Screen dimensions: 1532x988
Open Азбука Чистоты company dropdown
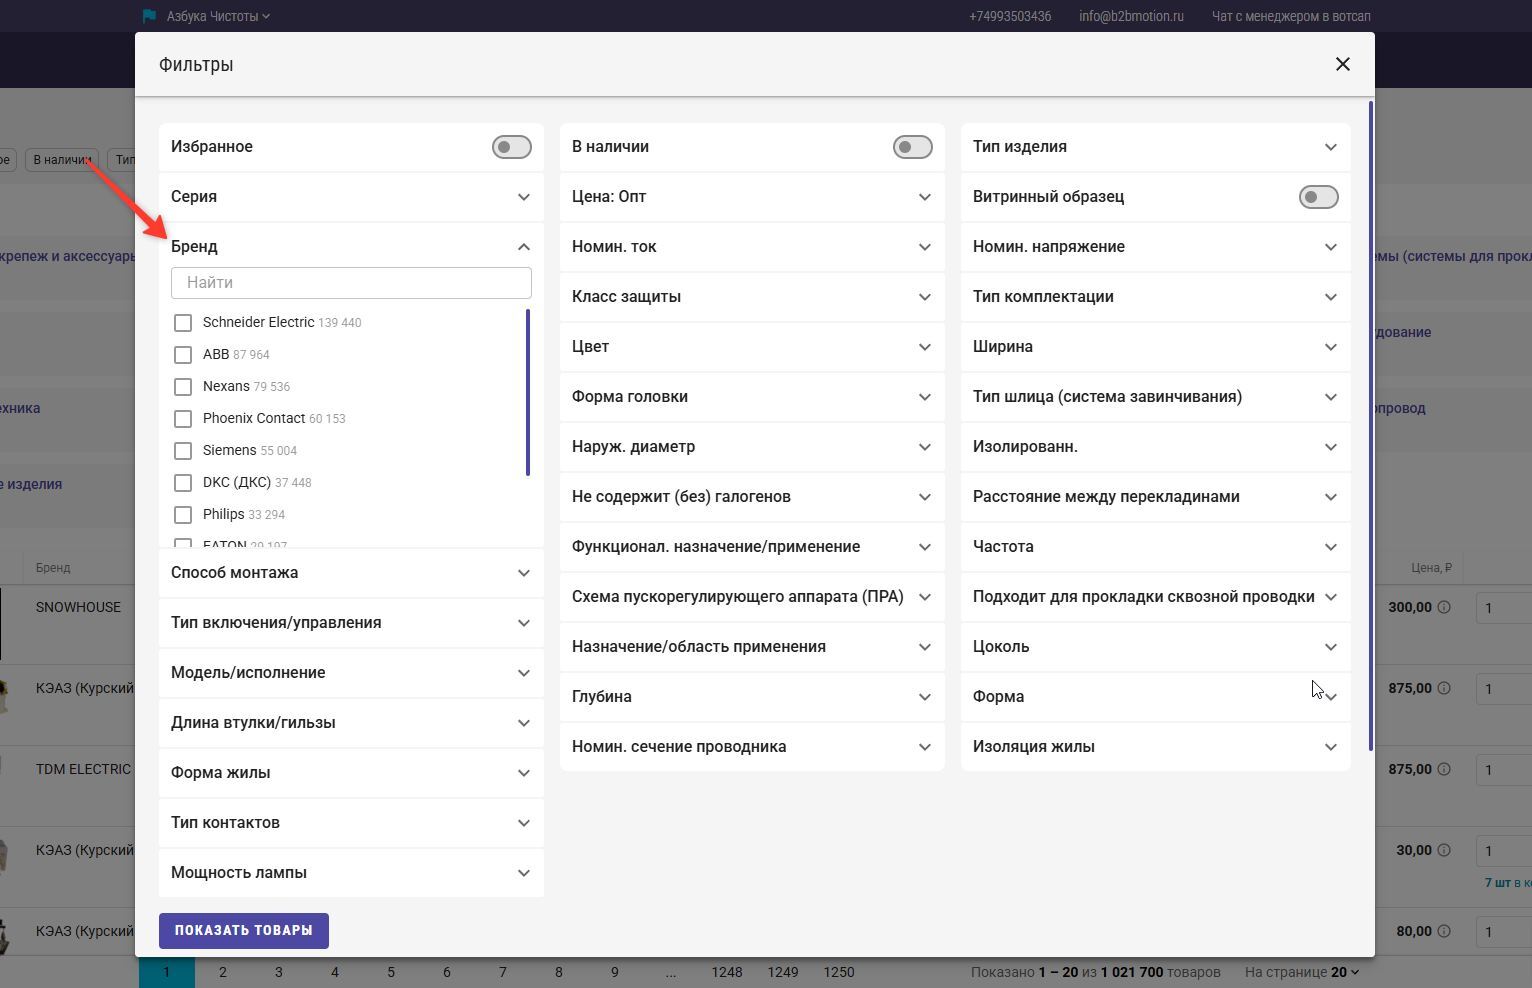(218, 16)
